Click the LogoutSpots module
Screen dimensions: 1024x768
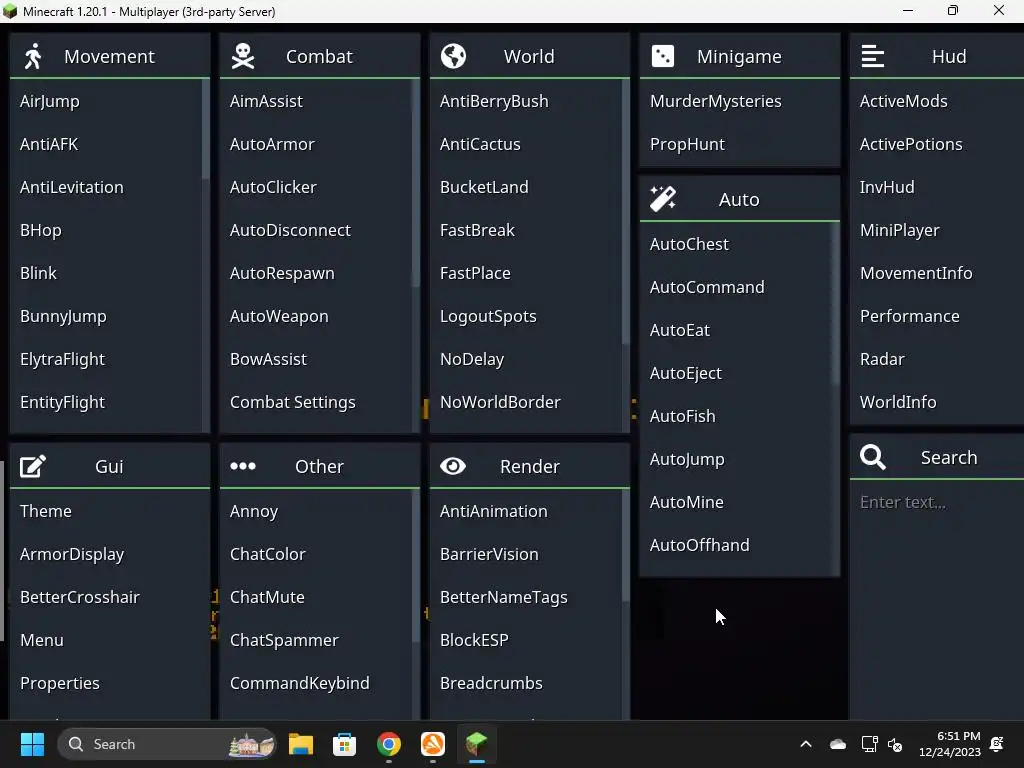(x=526, y=316)
